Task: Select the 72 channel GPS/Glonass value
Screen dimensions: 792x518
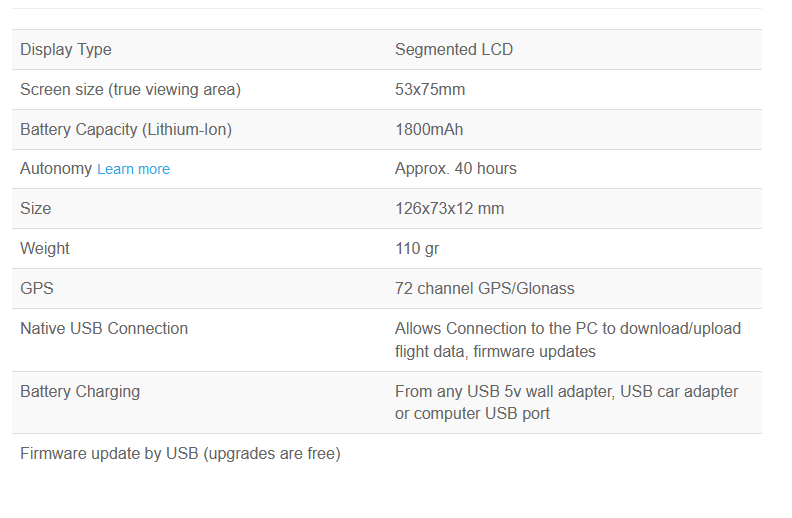Action: 484,288
